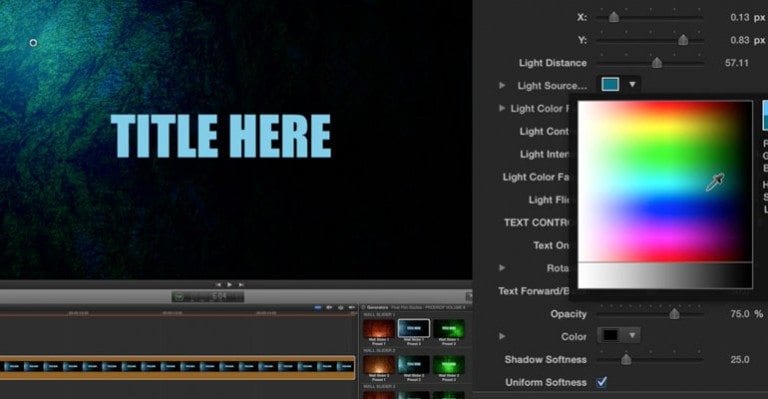Click the Light Source color swatch
The width and height of the screenshot is (768, 399).
coord(610,85)
